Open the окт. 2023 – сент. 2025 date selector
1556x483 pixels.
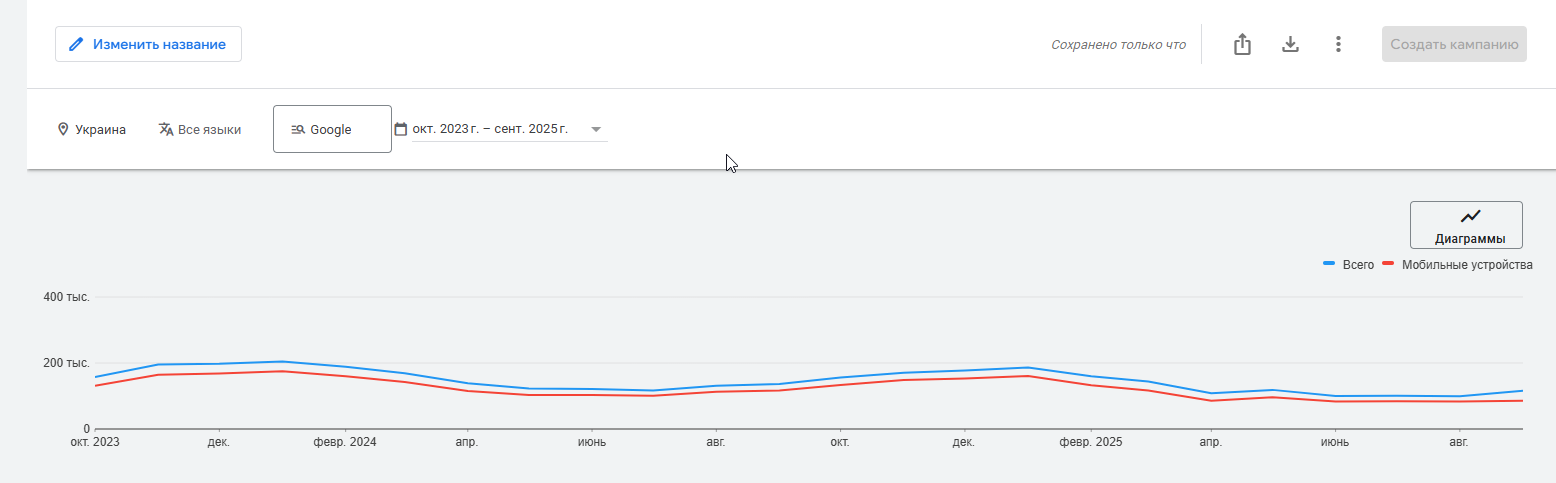click(x=490, y=129)
